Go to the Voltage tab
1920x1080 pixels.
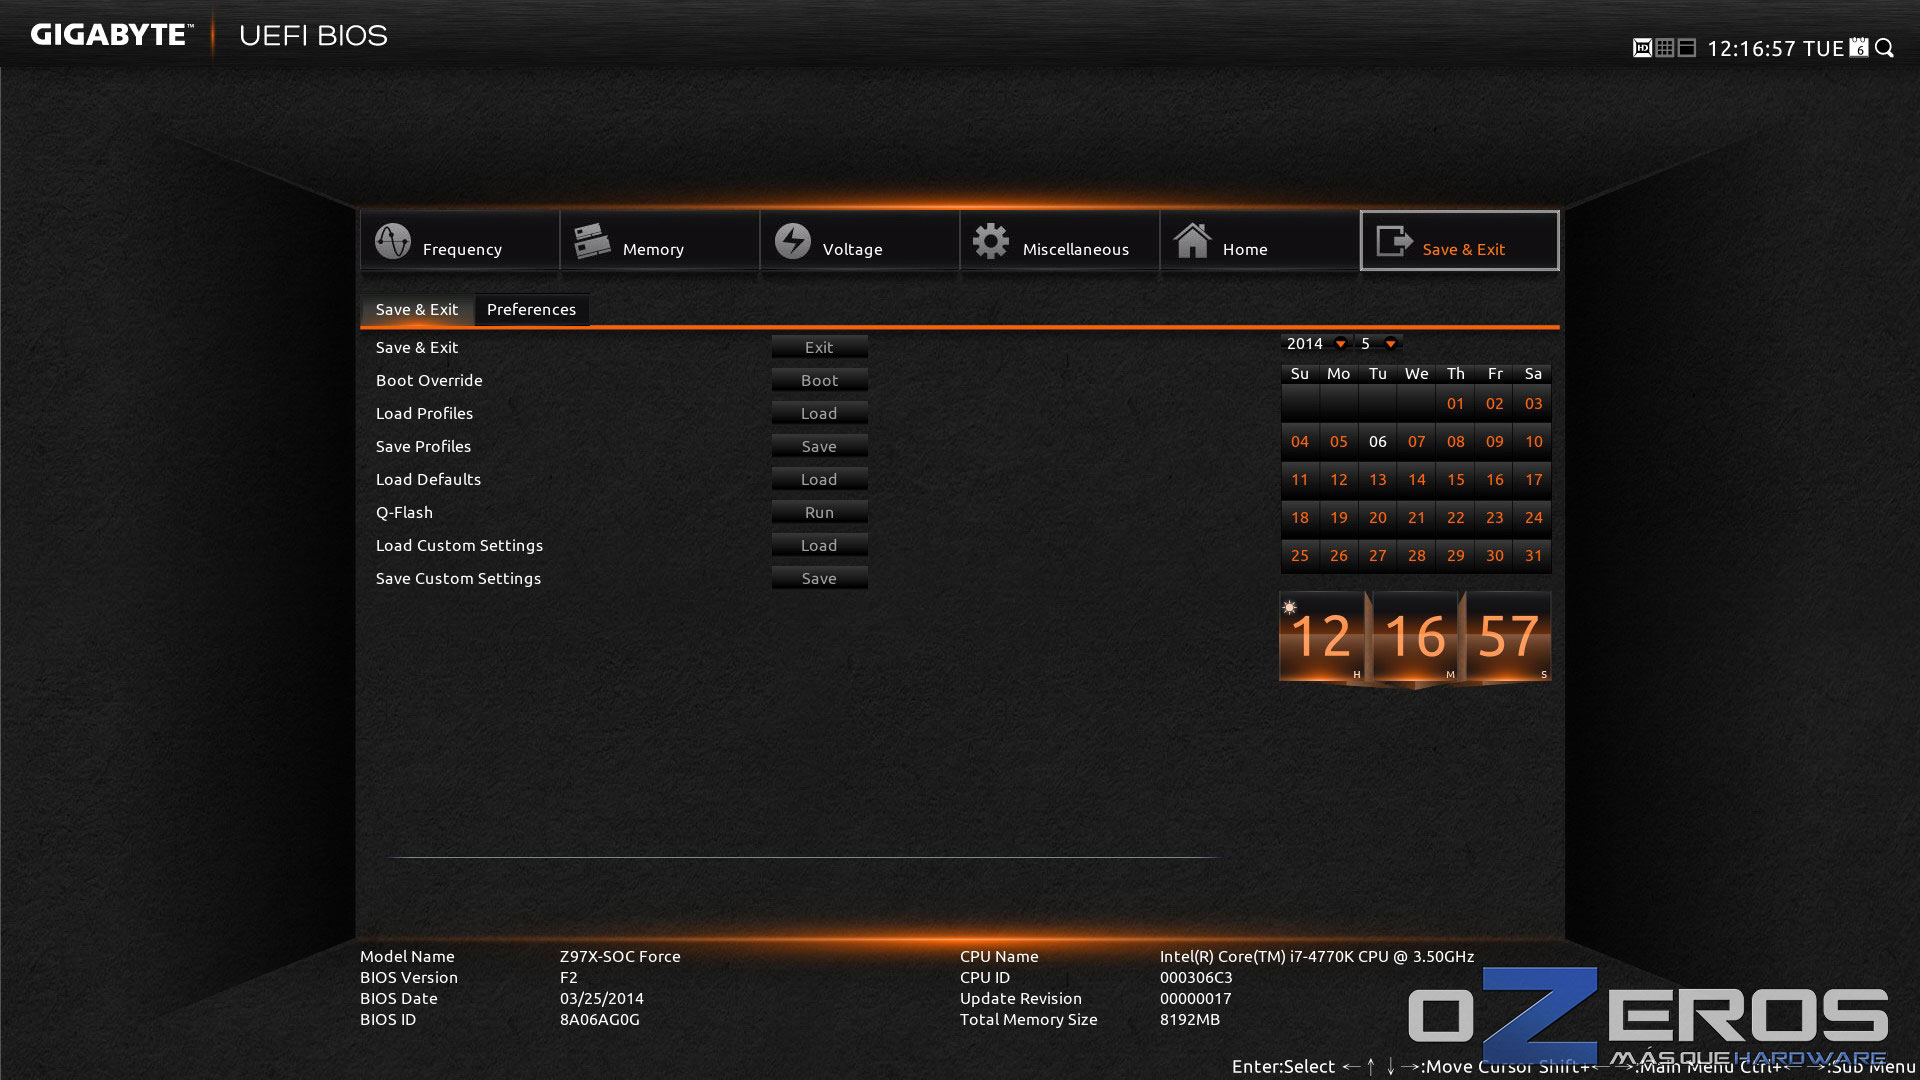[860, 241]
